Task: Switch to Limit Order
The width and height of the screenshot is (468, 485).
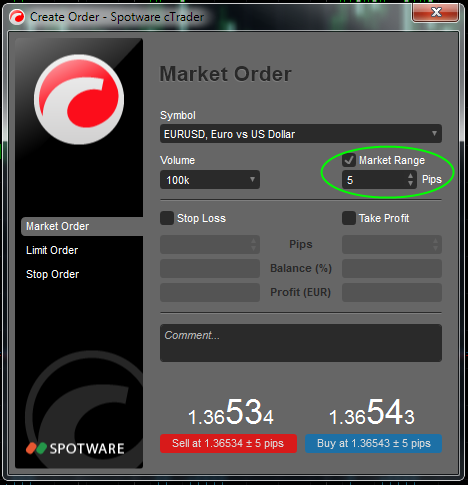Action: pos(52,250)
